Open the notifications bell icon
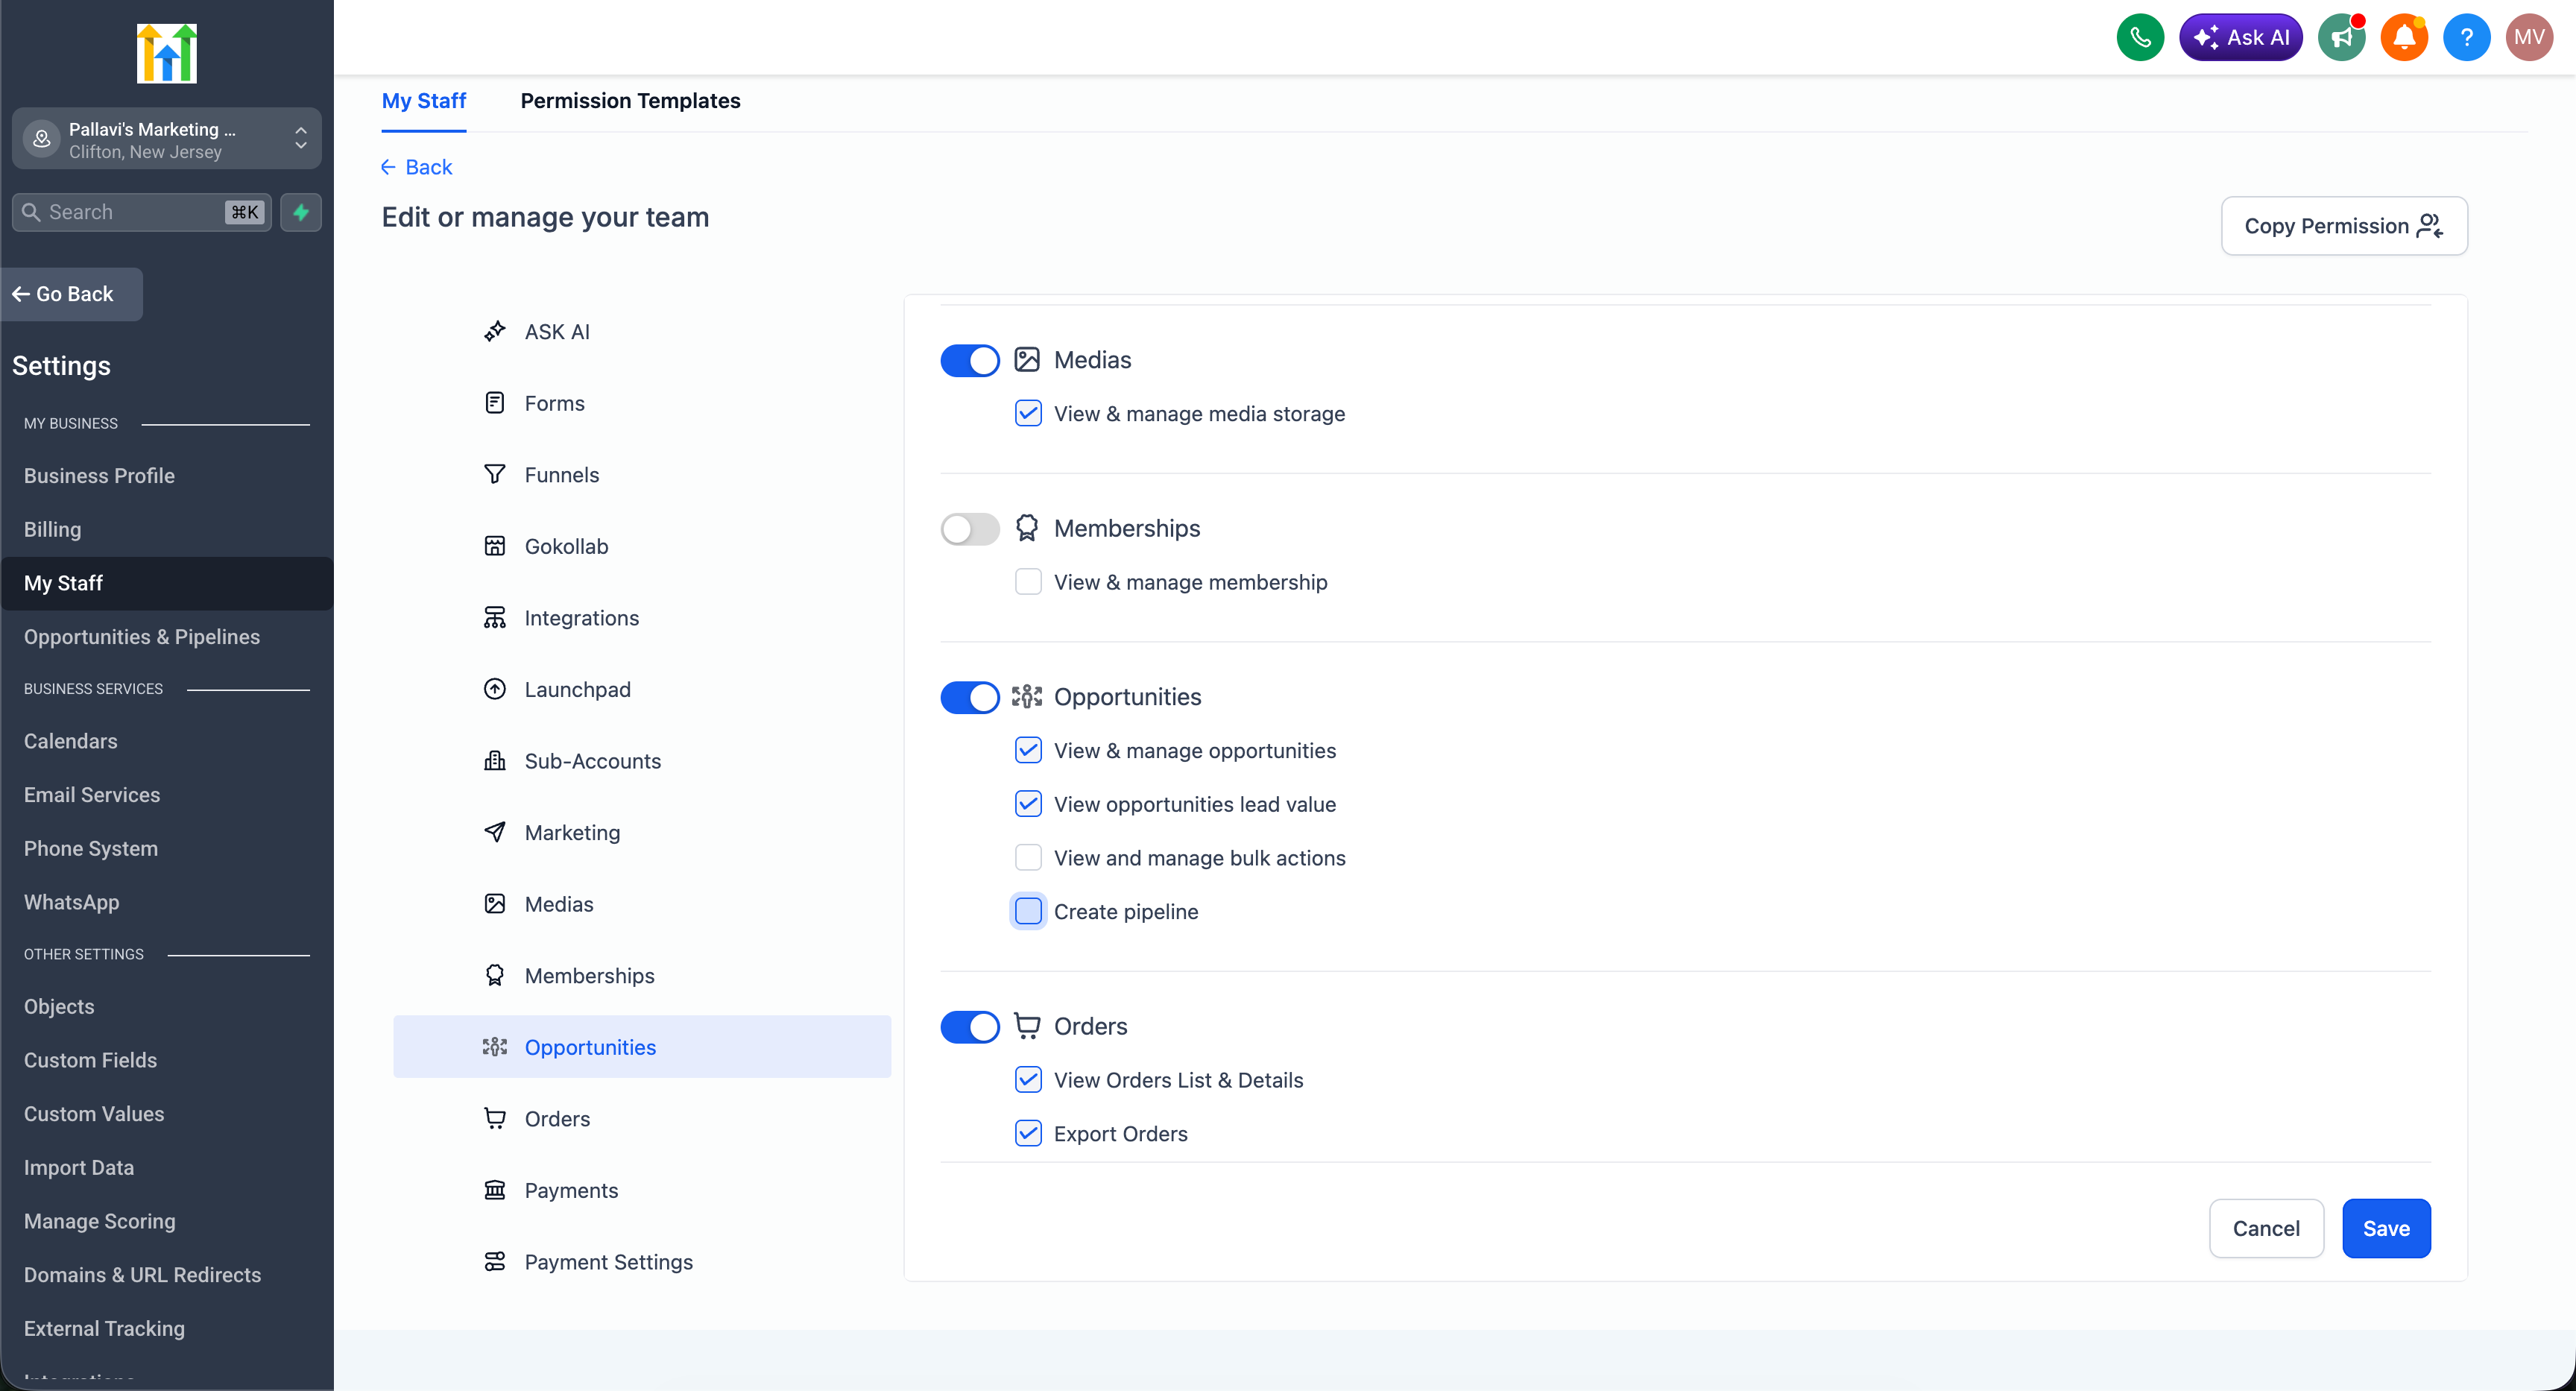 2404,38
